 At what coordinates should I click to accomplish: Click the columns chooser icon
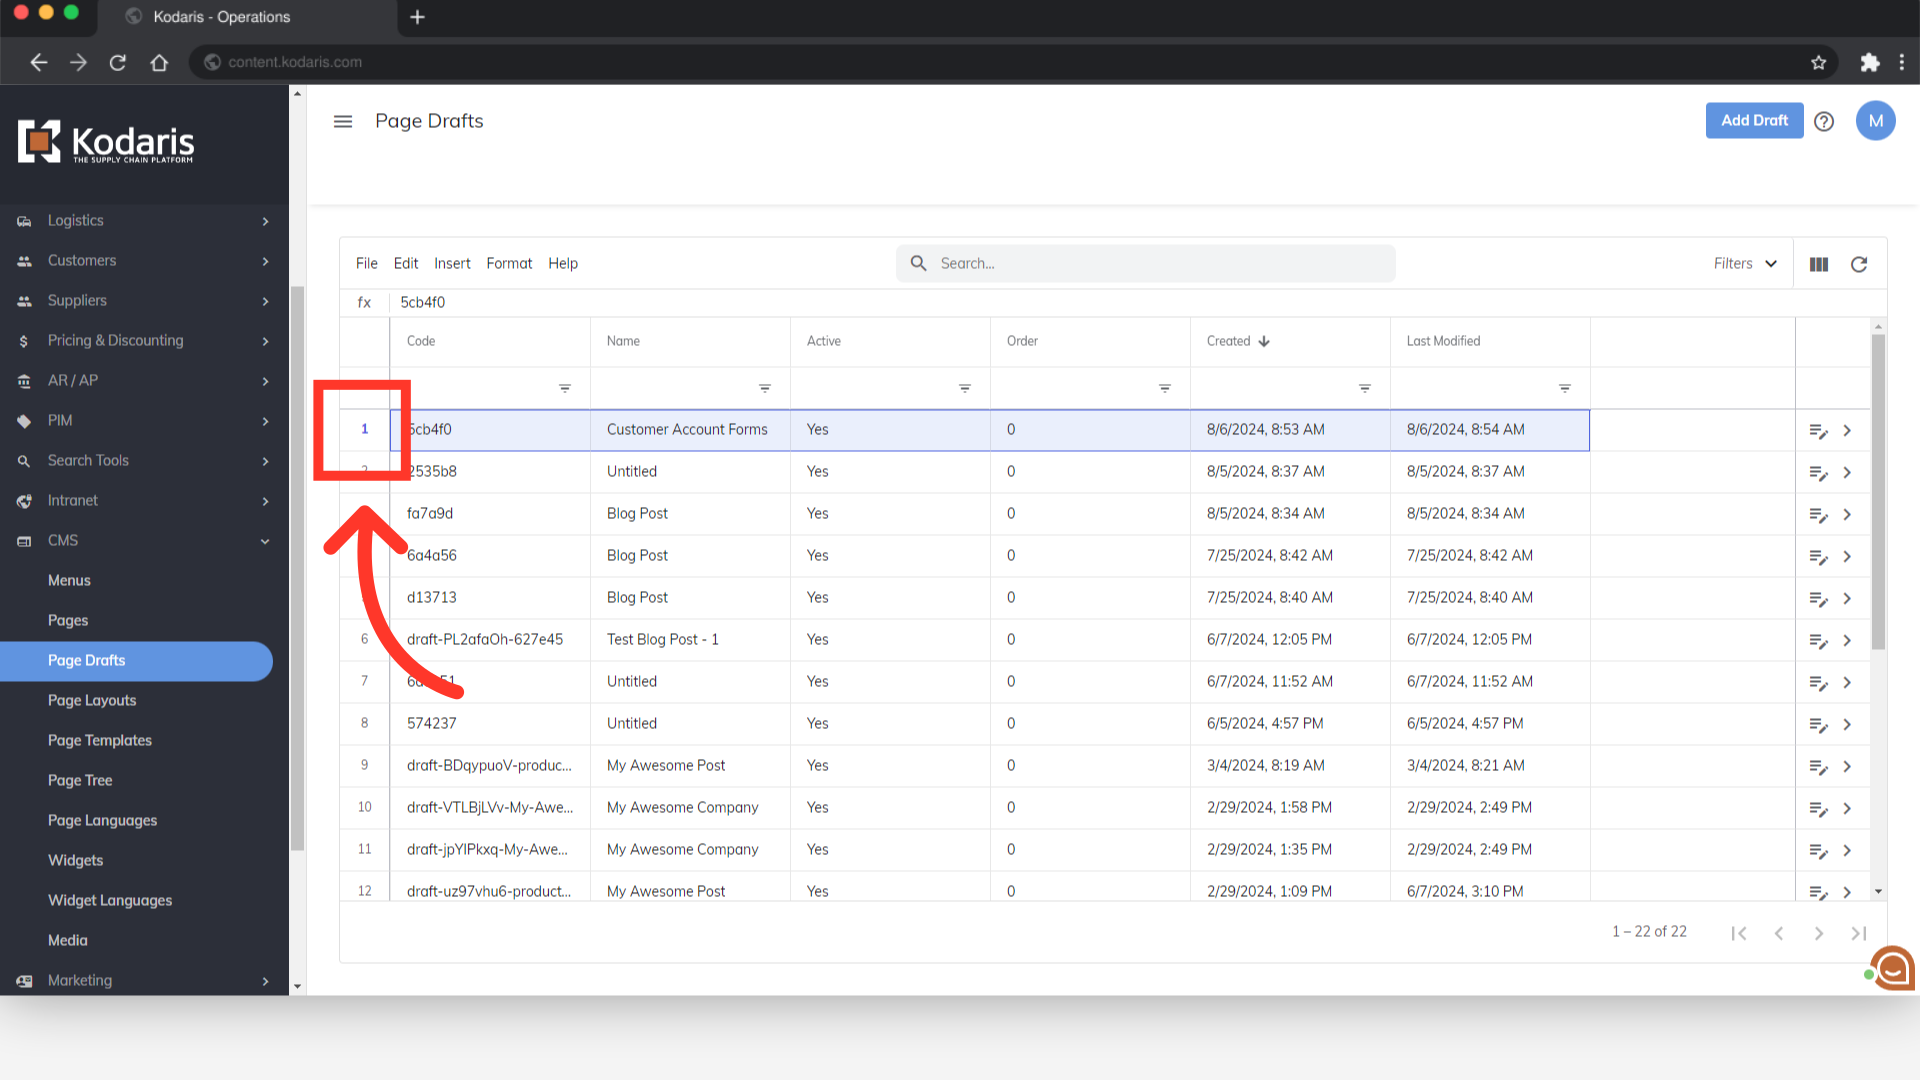[x=1819, y=264]
